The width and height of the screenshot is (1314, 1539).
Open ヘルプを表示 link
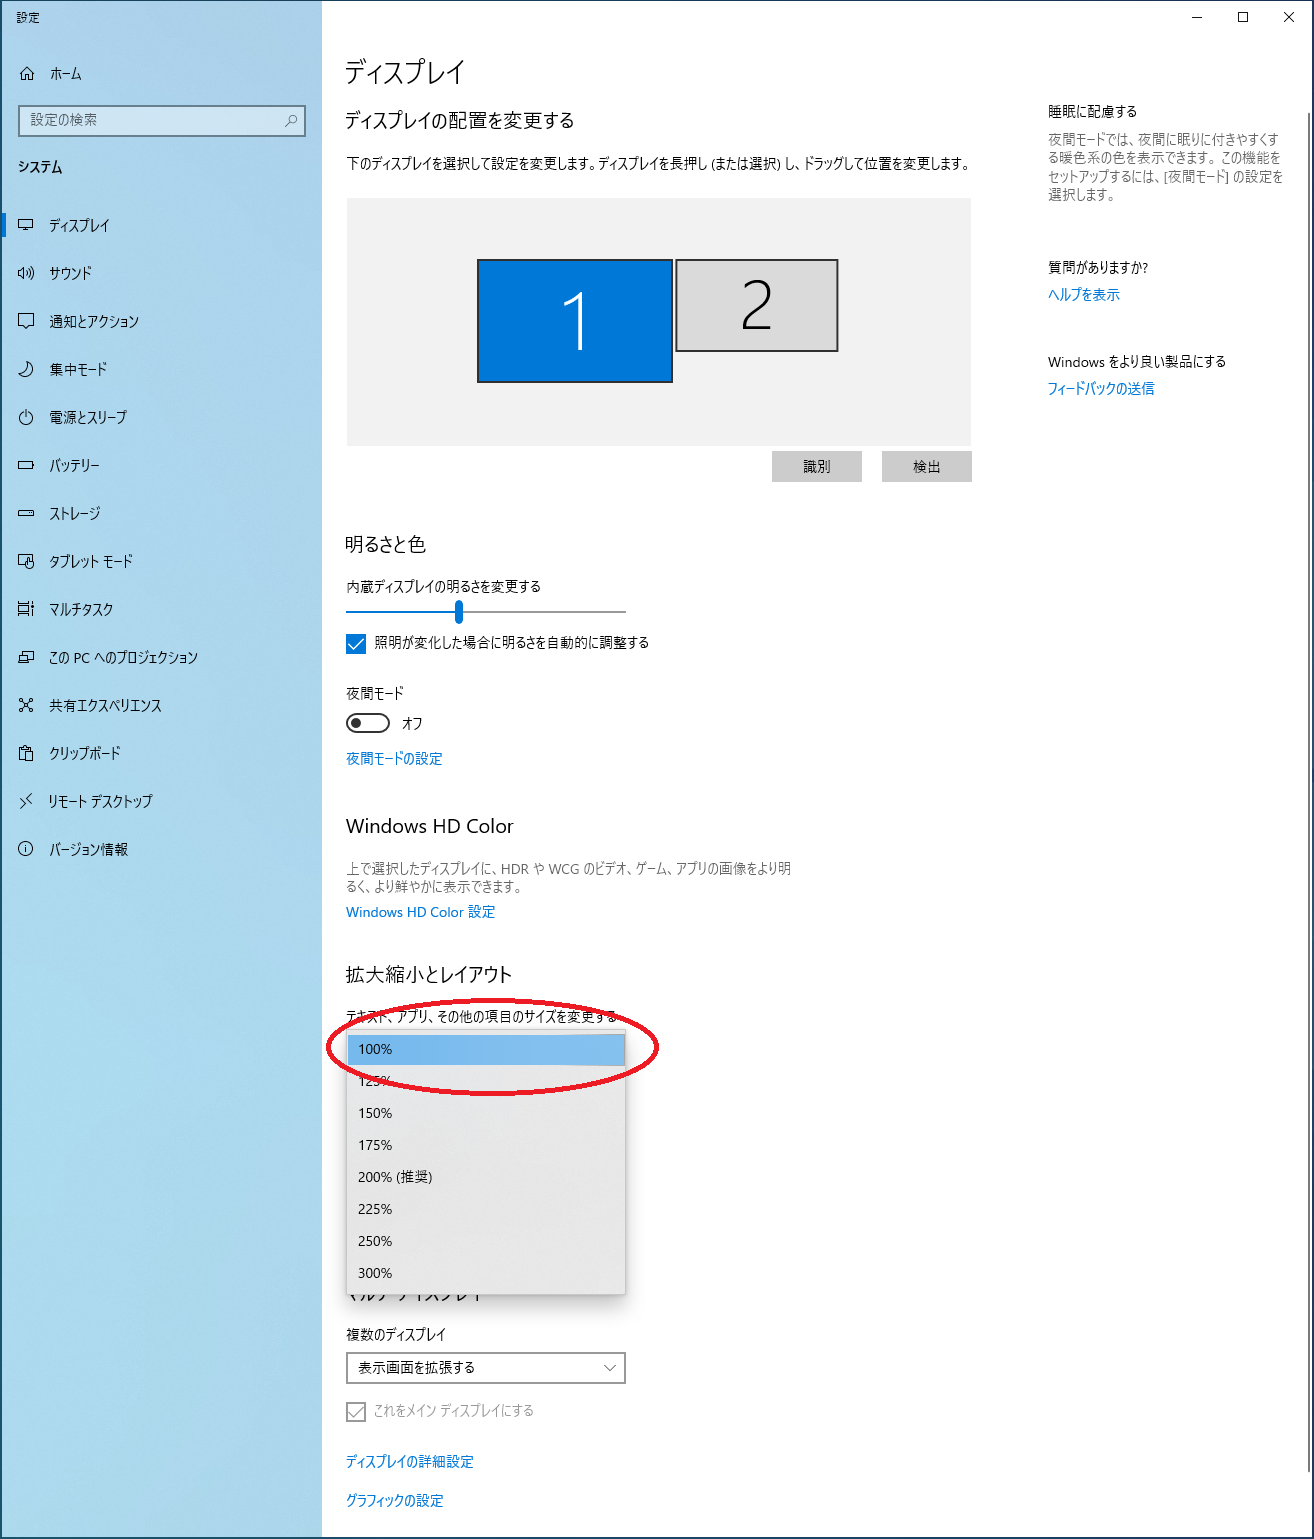tap(1084, 295)
